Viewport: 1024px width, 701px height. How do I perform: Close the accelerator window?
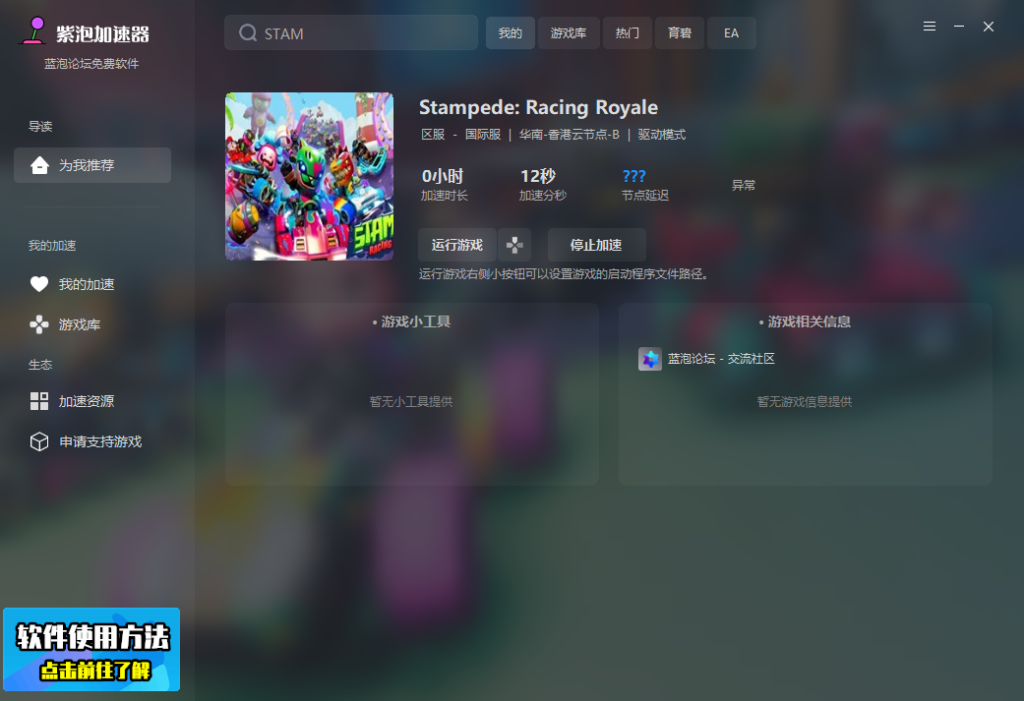tap(988, 26)
